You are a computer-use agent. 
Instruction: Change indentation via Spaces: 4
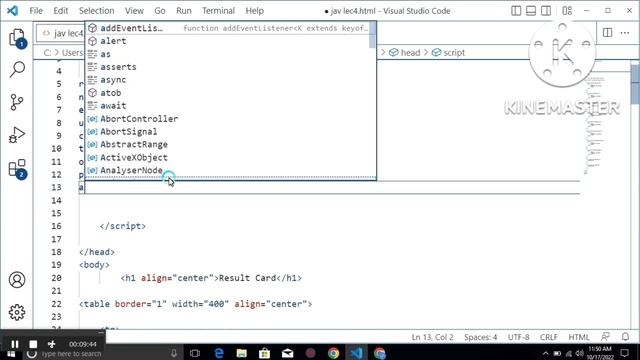pos(480,337)
